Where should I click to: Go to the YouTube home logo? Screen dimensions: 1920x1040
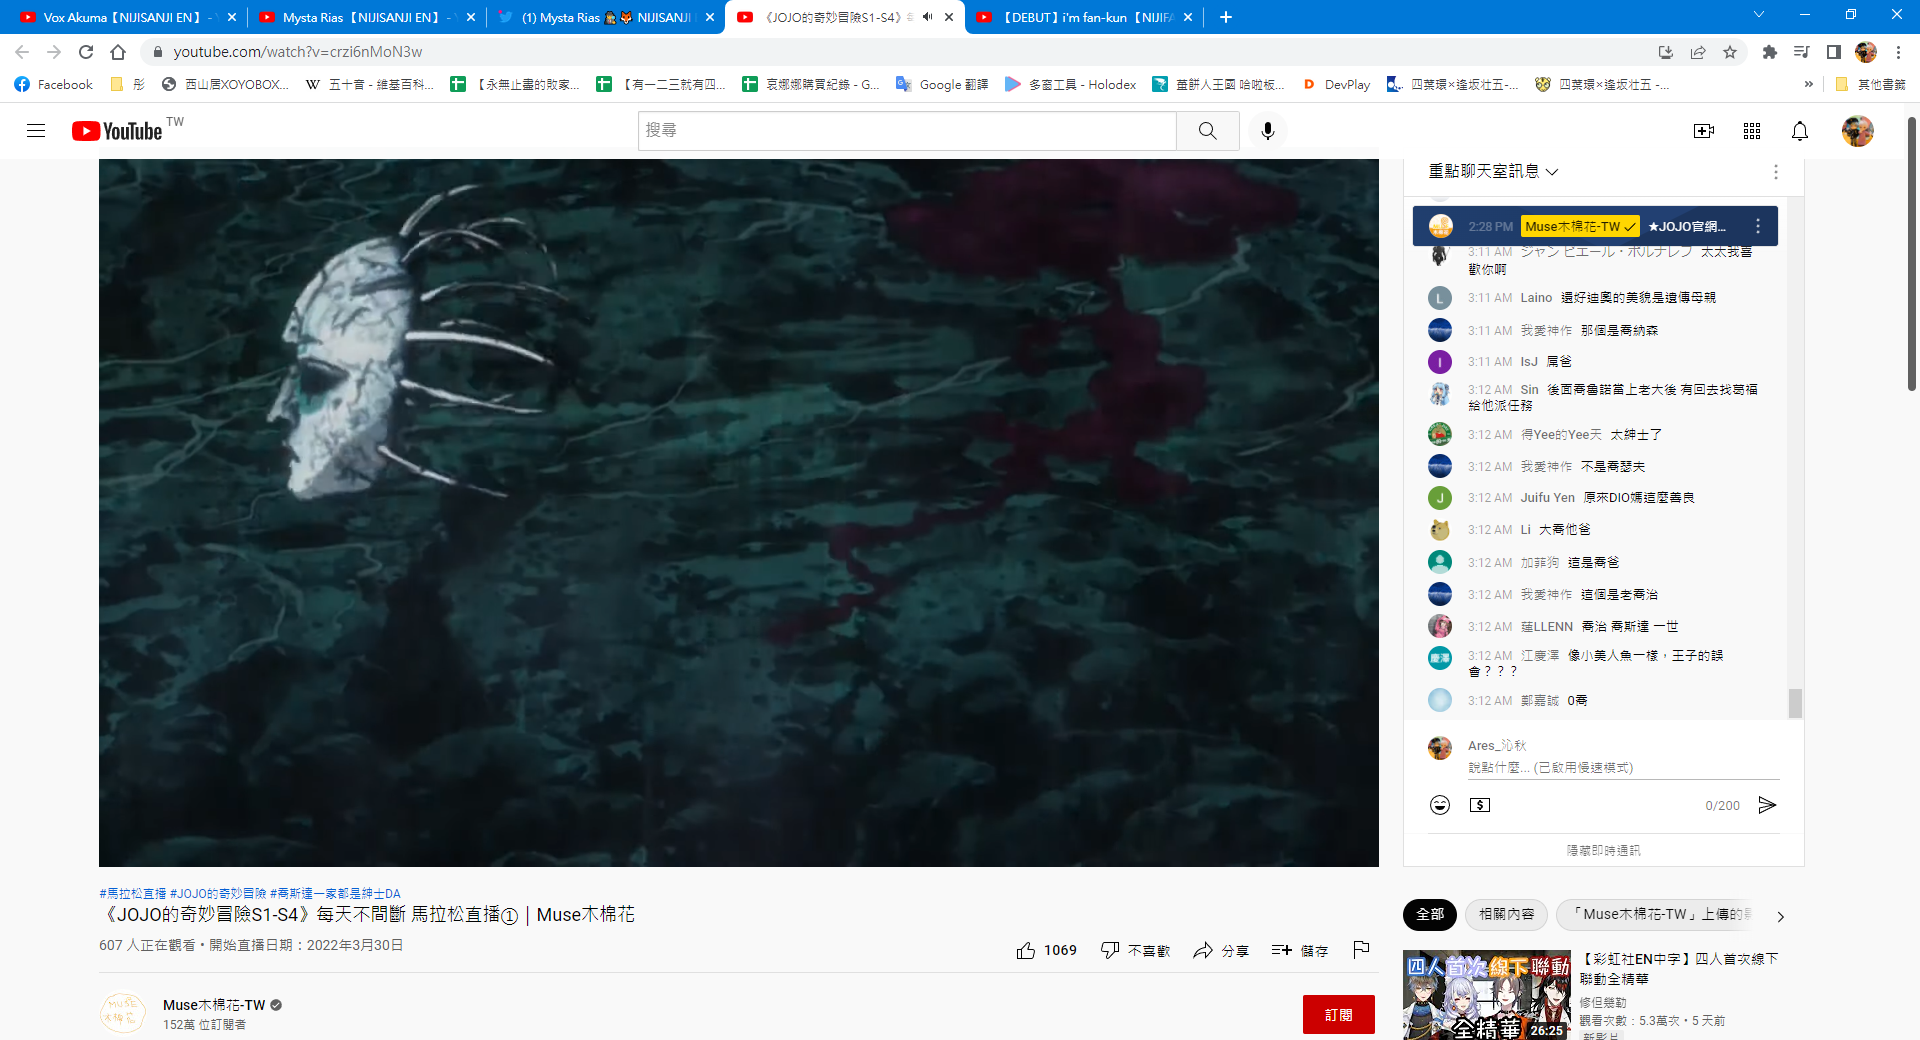[x=117, y=131]
